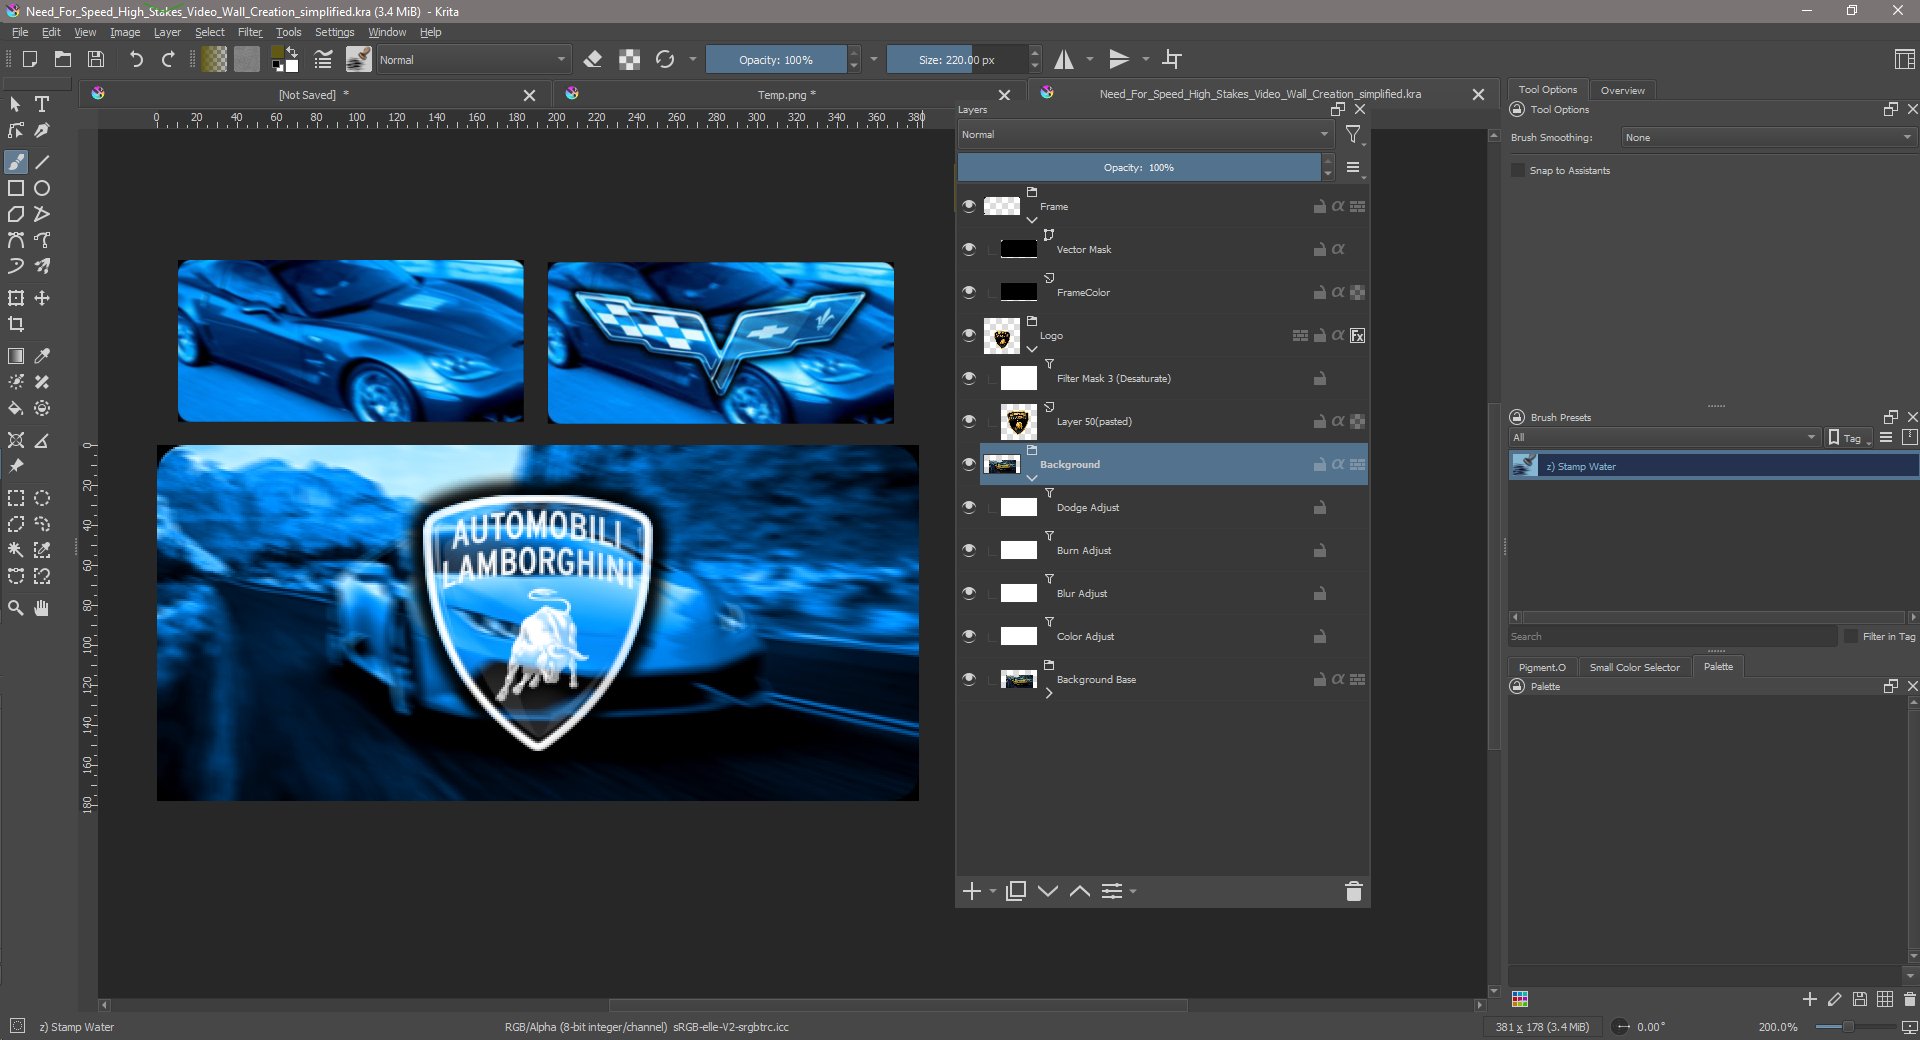Toggle horizontal mirror tool

click(1064, 60)
